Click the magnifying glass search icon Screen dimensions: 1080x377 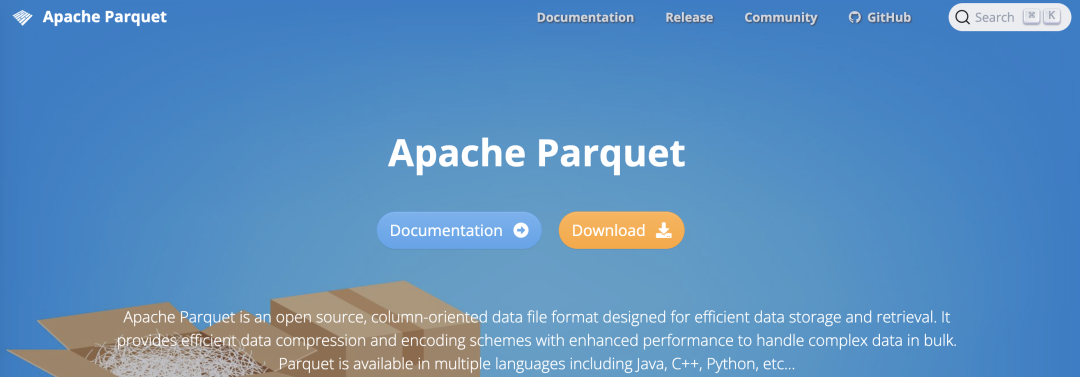962,17
